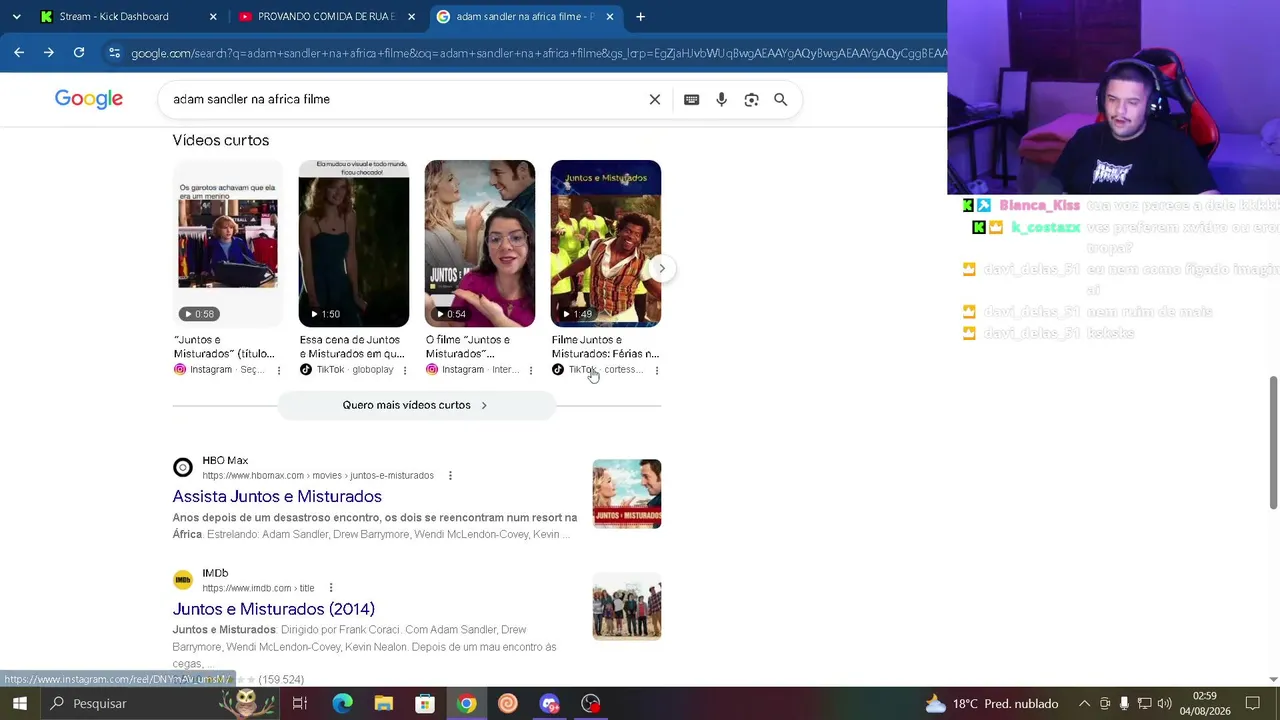This screenshot has width=1280, height=720.
Task: Open Microsoft Store from taskbar
Action: (425, 704)
